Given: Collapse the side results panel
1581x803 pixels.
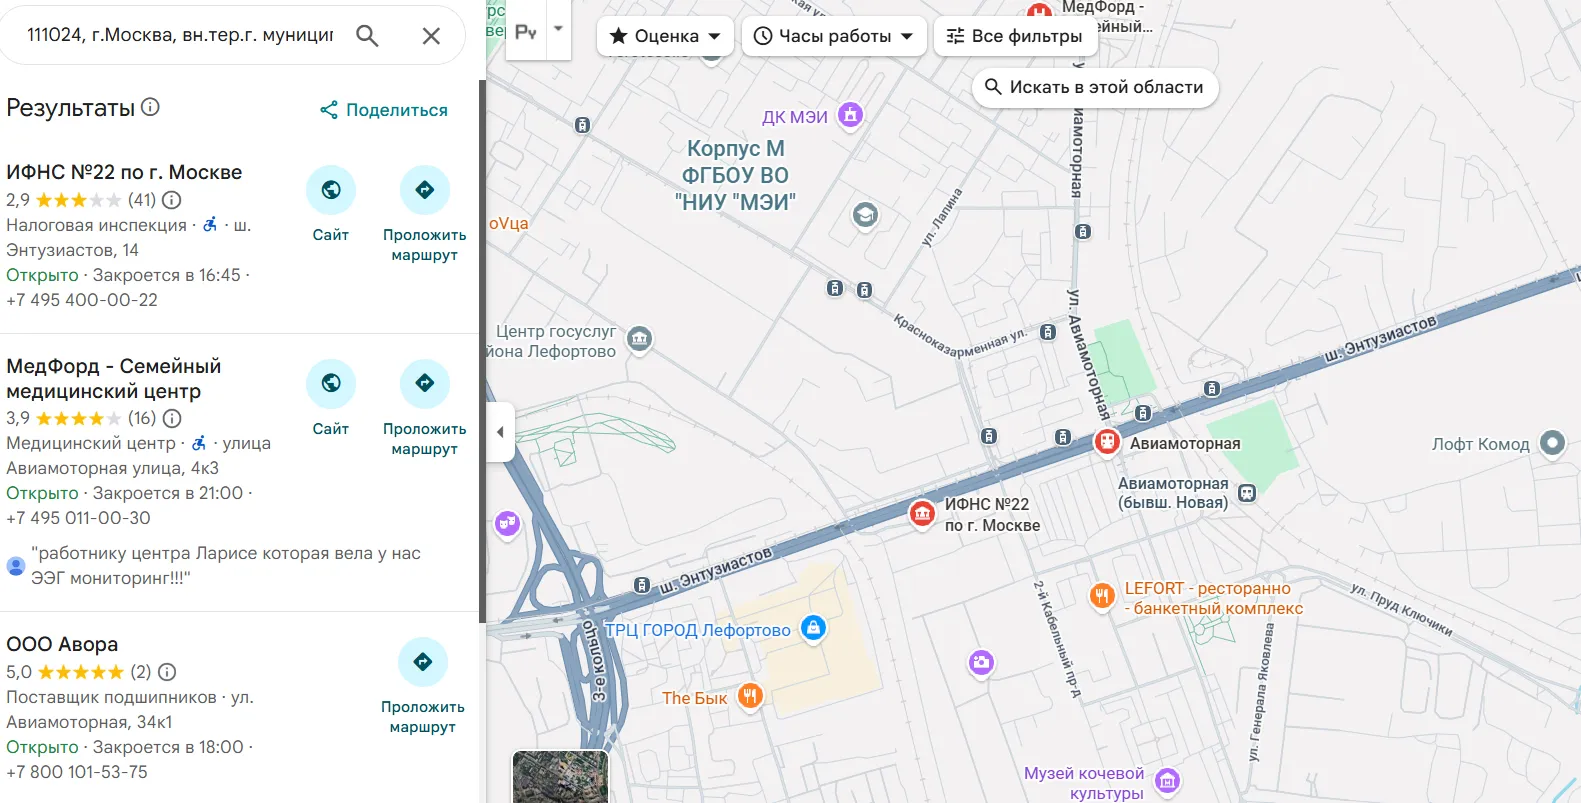Looking at the screenshot, I should 500,432.
